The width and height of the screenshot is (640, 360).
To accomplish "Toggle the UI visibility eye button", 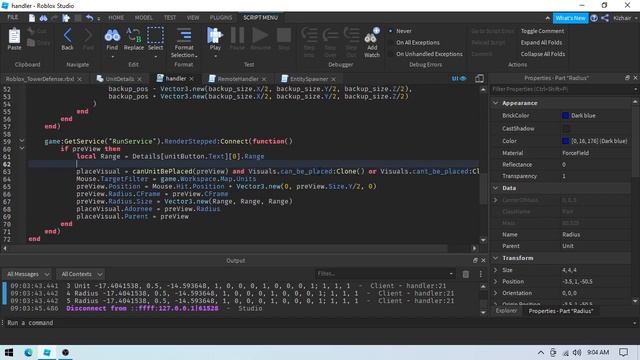I will coord(459,78).
